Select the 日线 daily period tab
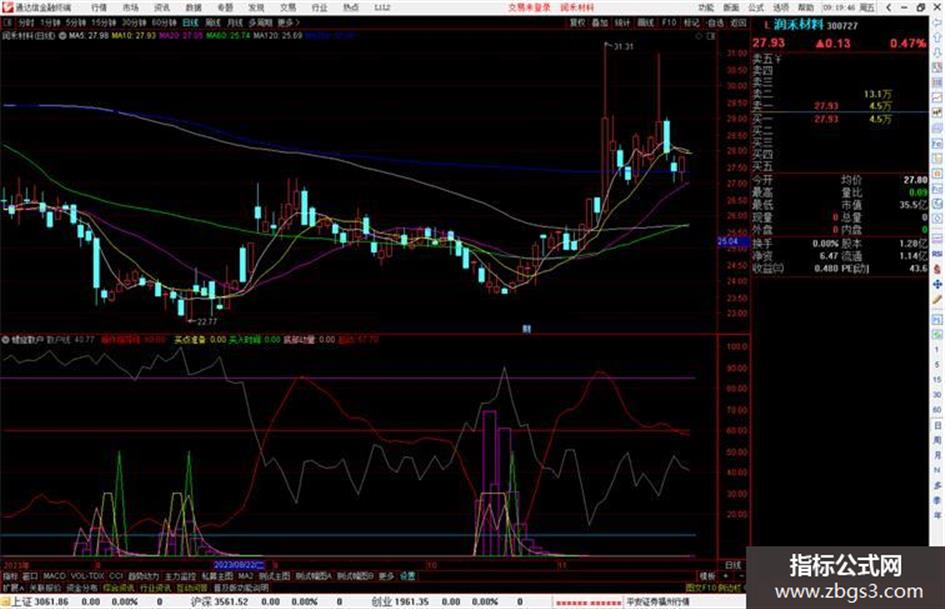This screenshot has width=945, height=609. pyautogui.click(x=190, y=22)
